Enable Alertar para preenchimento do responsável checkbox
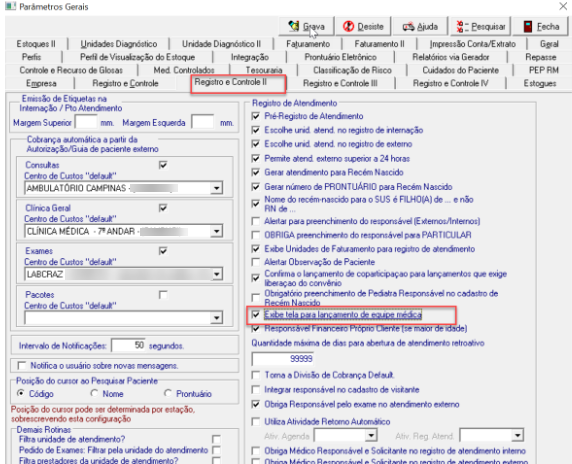This screenshot has width=572, height=464. (256, 221)
